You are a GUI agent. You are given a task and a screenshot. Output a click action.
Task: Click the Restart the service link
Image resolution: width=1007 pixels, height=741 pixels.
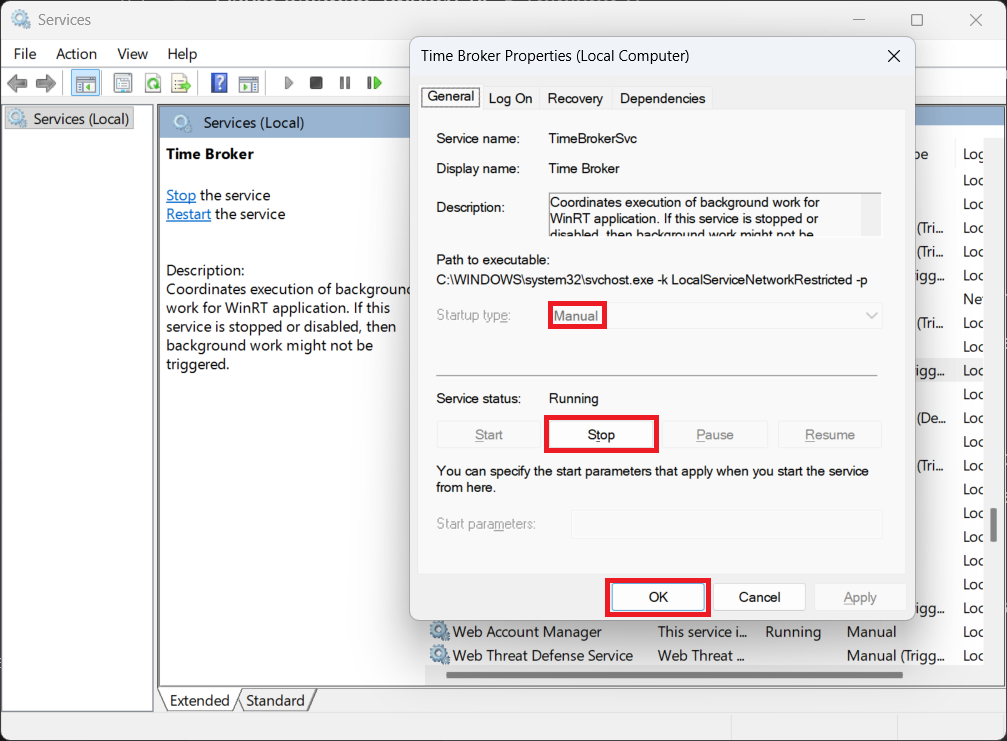click(188, 214)
